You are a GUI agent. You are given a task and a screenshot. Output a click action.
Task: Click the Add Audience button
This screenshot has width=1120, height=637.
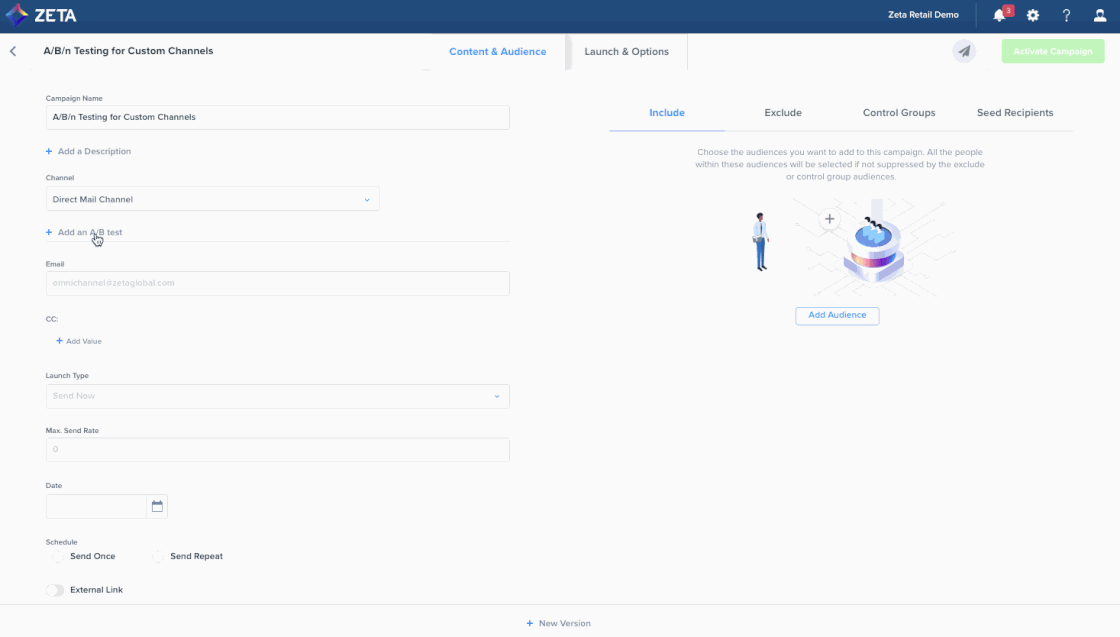pyautogui.click(x=837, y=315)
